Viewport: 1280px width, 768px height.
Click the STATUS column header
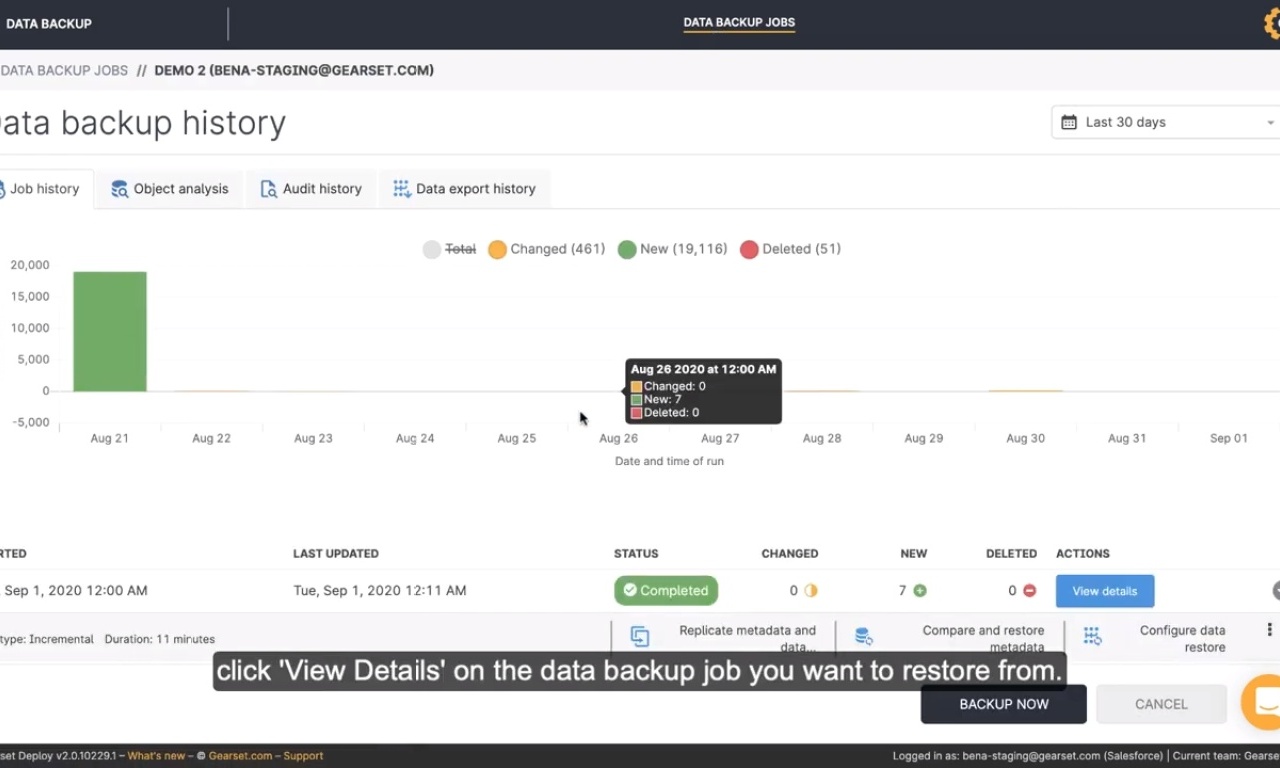click(636, 554)
